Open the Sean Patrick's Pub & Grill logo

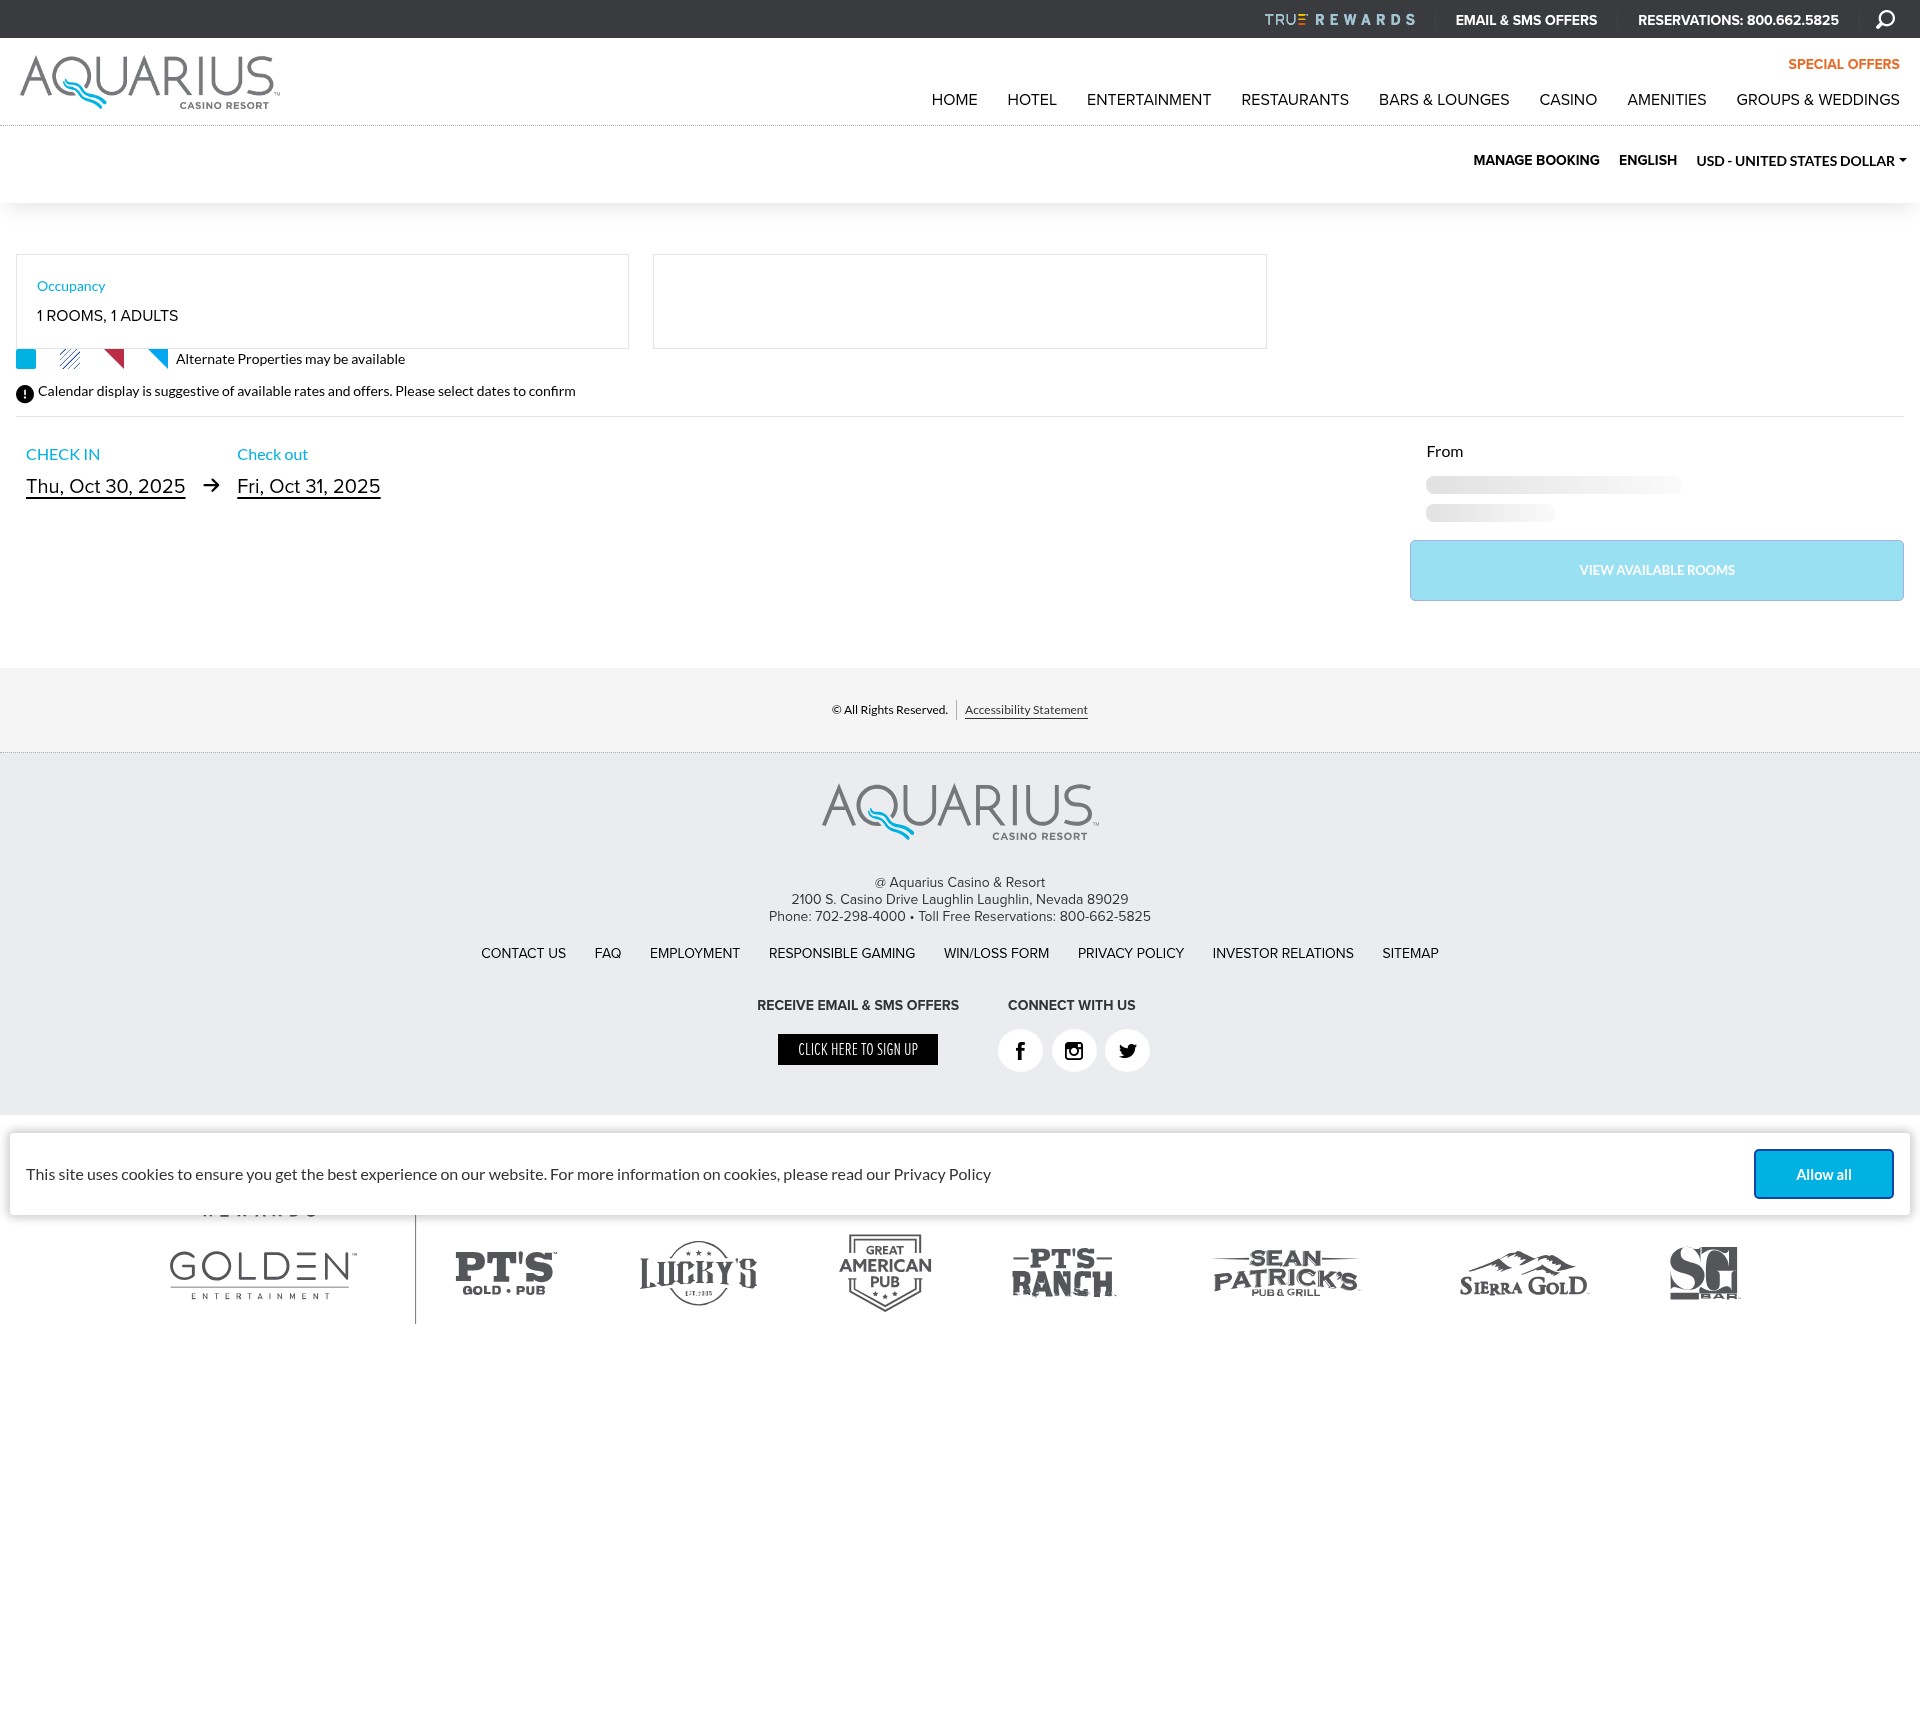[1286, 1273]
